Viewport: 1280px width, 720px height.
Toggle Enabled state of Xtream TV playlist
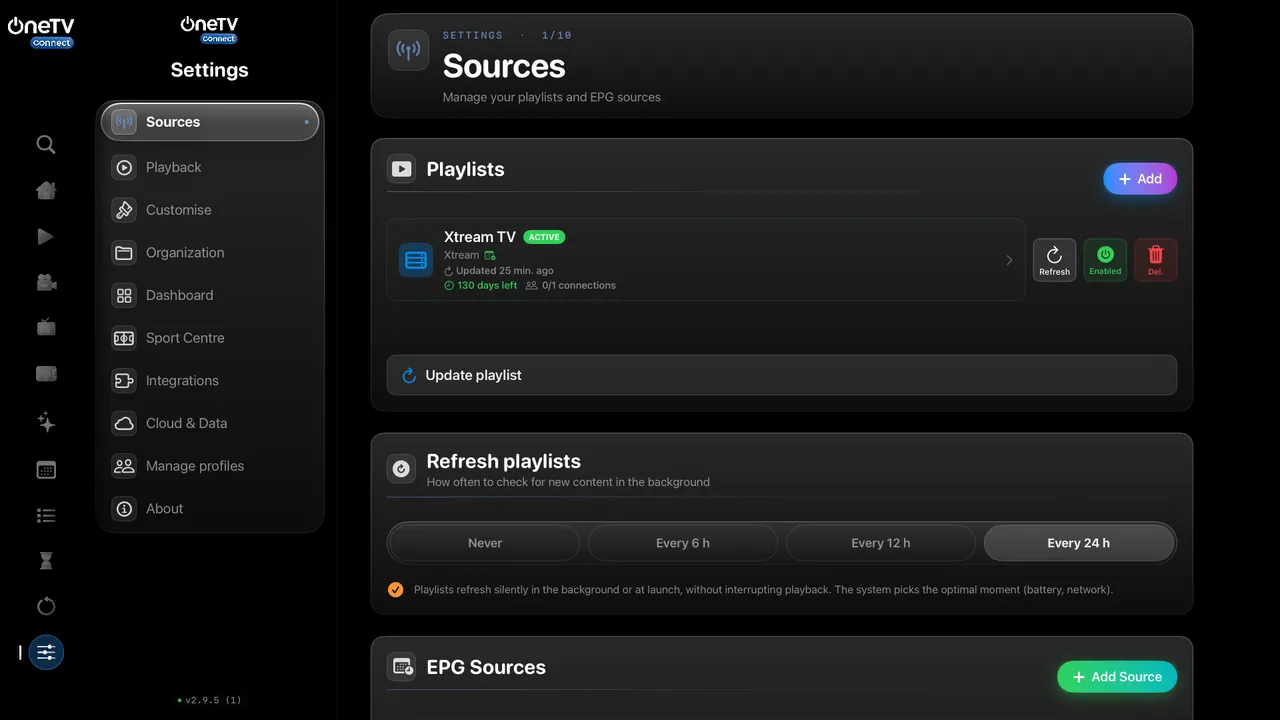click(1105, 260)
